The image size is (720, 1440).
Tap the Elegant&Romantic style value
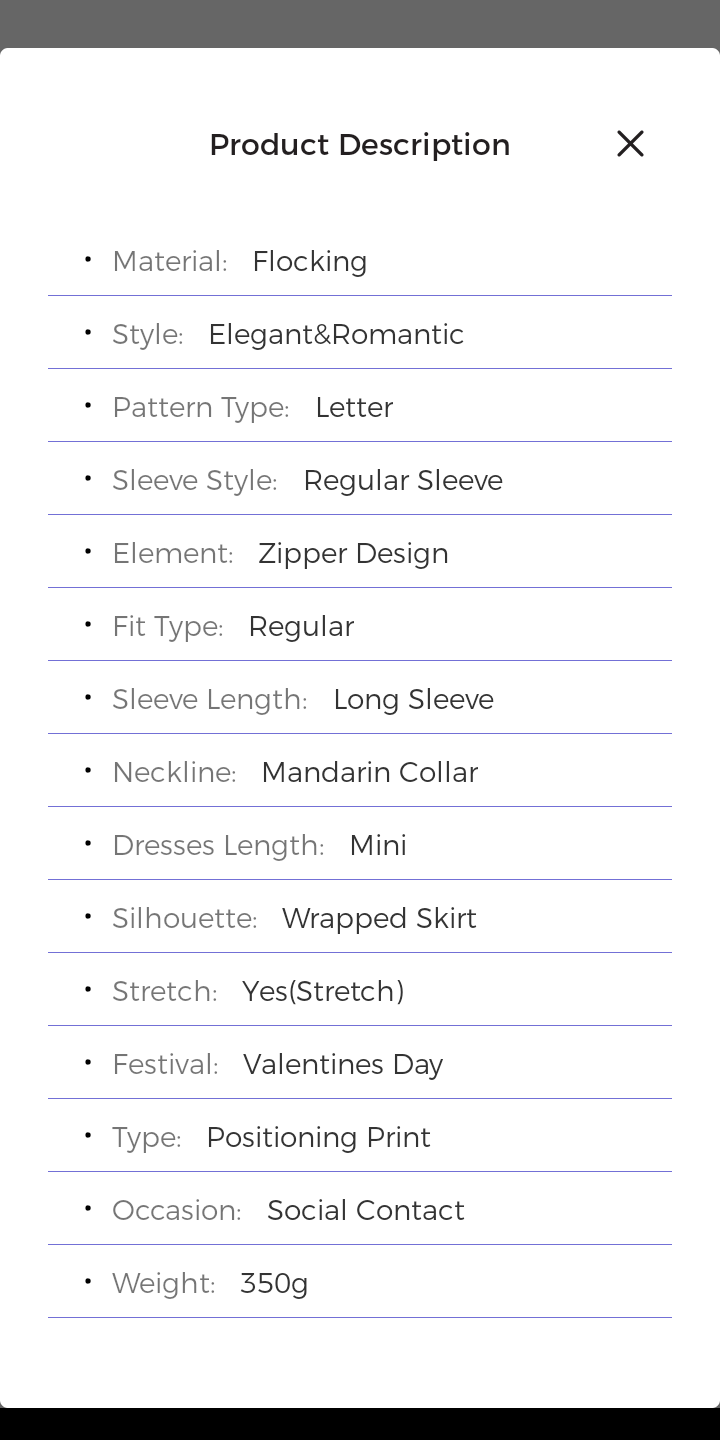[336, 334]
